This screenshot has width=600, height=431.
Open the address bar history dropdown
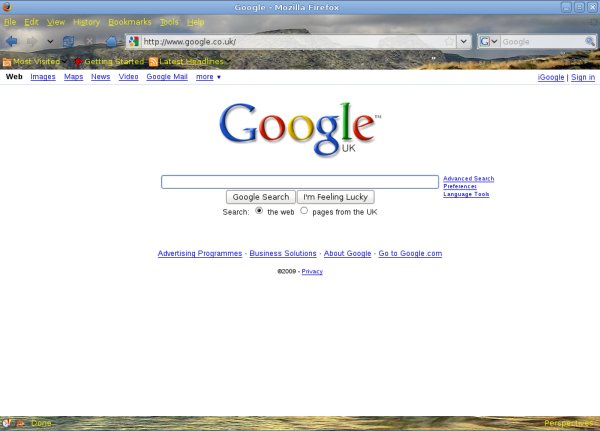pos(464,41)
